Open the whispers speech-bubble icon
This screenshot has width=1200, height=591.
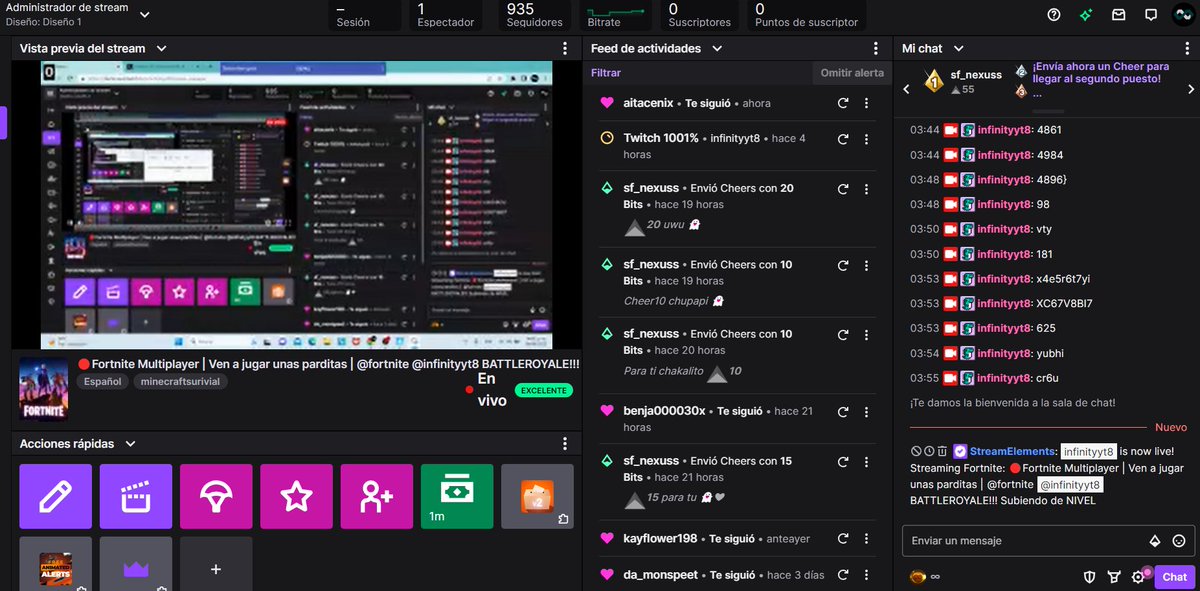point(1151,15)
